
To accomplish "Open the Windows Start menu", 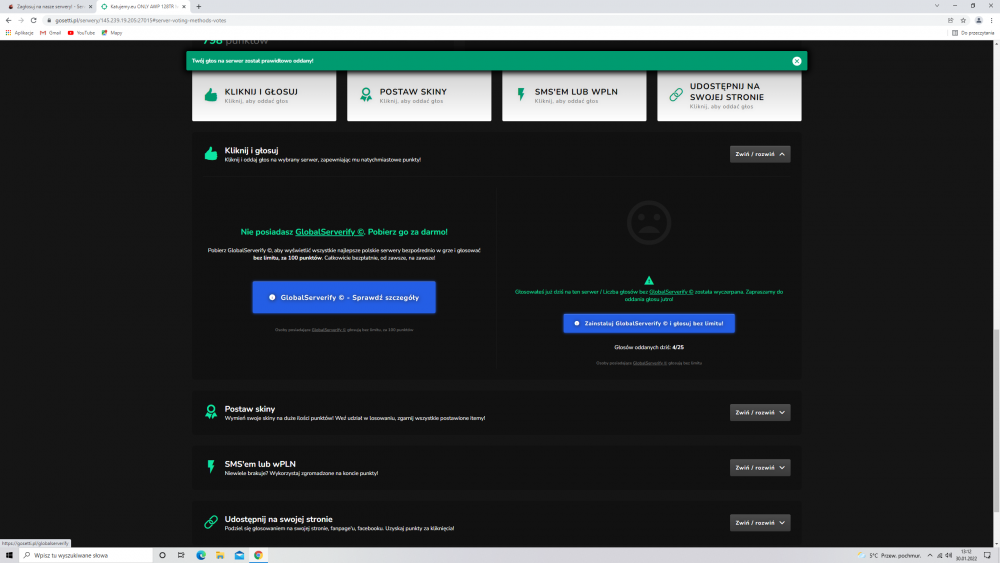I will pyautogui.click(x=9, y=555).
